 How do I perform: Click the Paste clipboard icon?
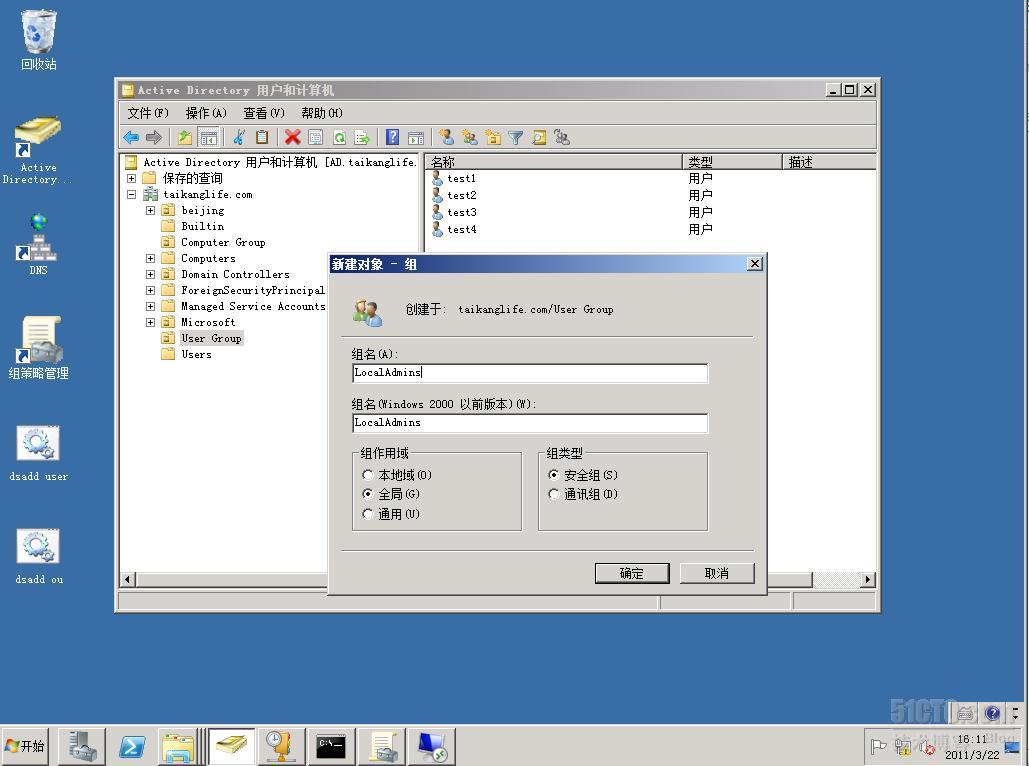click(262, 137)
